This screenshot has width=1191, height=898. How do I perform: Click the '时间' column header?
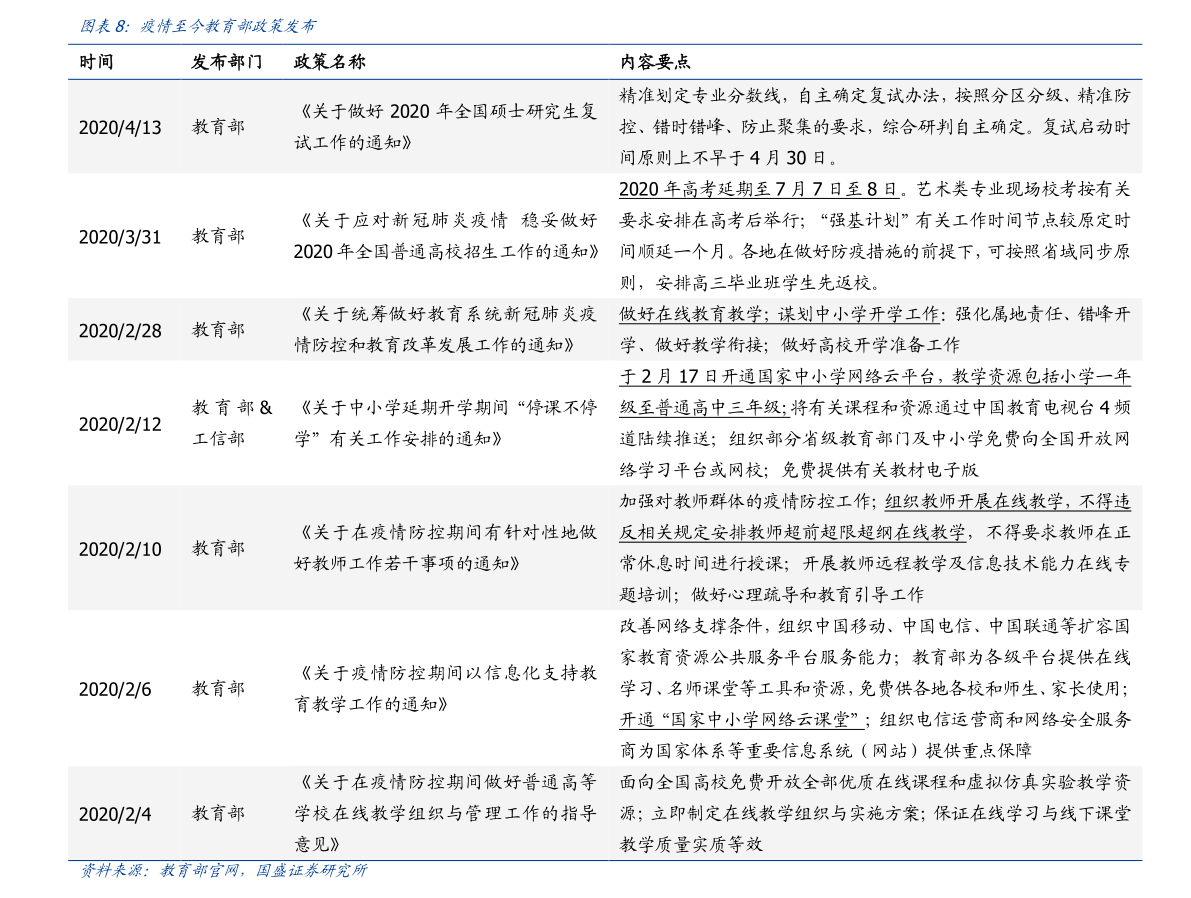[x=96, y=62]
